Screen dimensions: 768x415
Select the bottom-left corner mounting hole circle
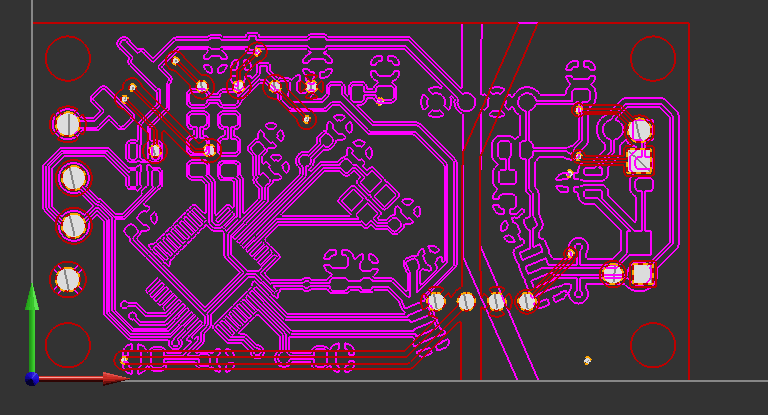click(x=69, y=344)
